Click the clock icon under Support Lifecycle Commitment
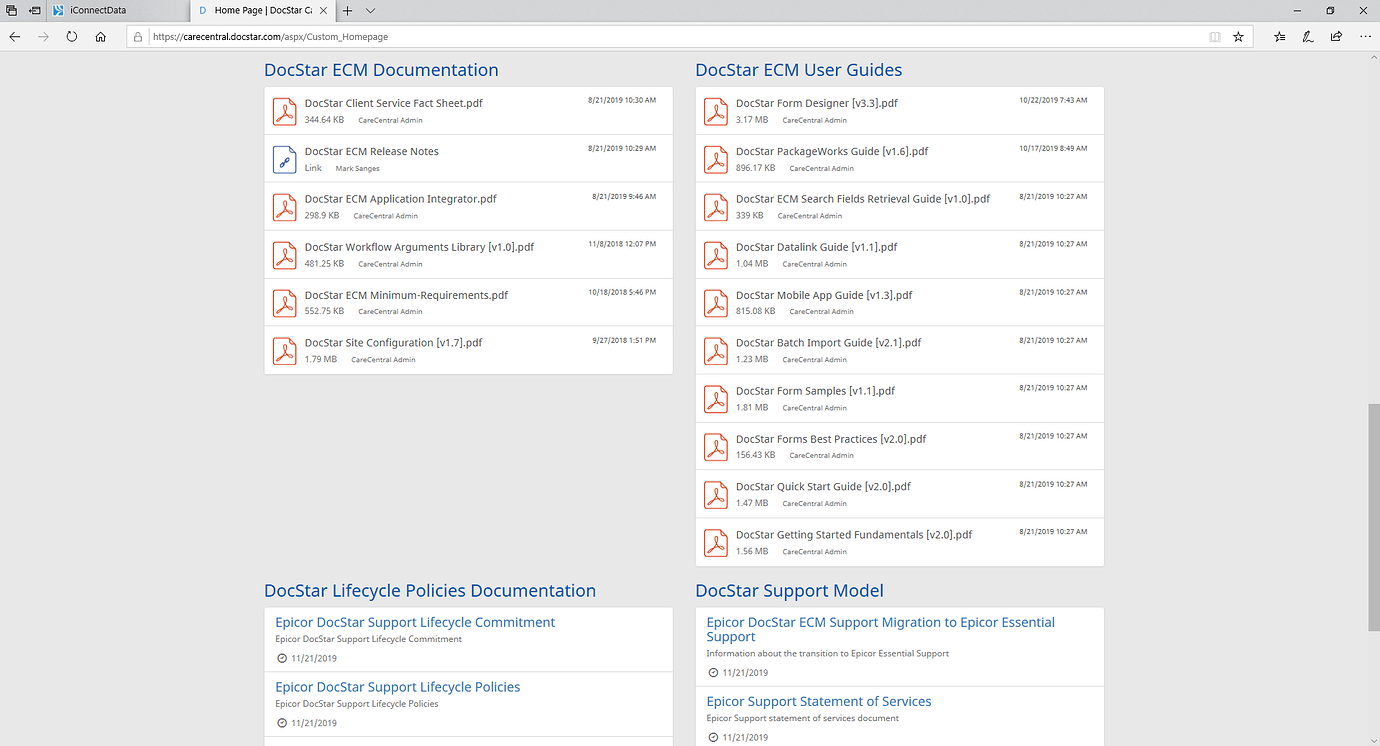This screenshot has height=746, width=1380. tap(282, 658)
